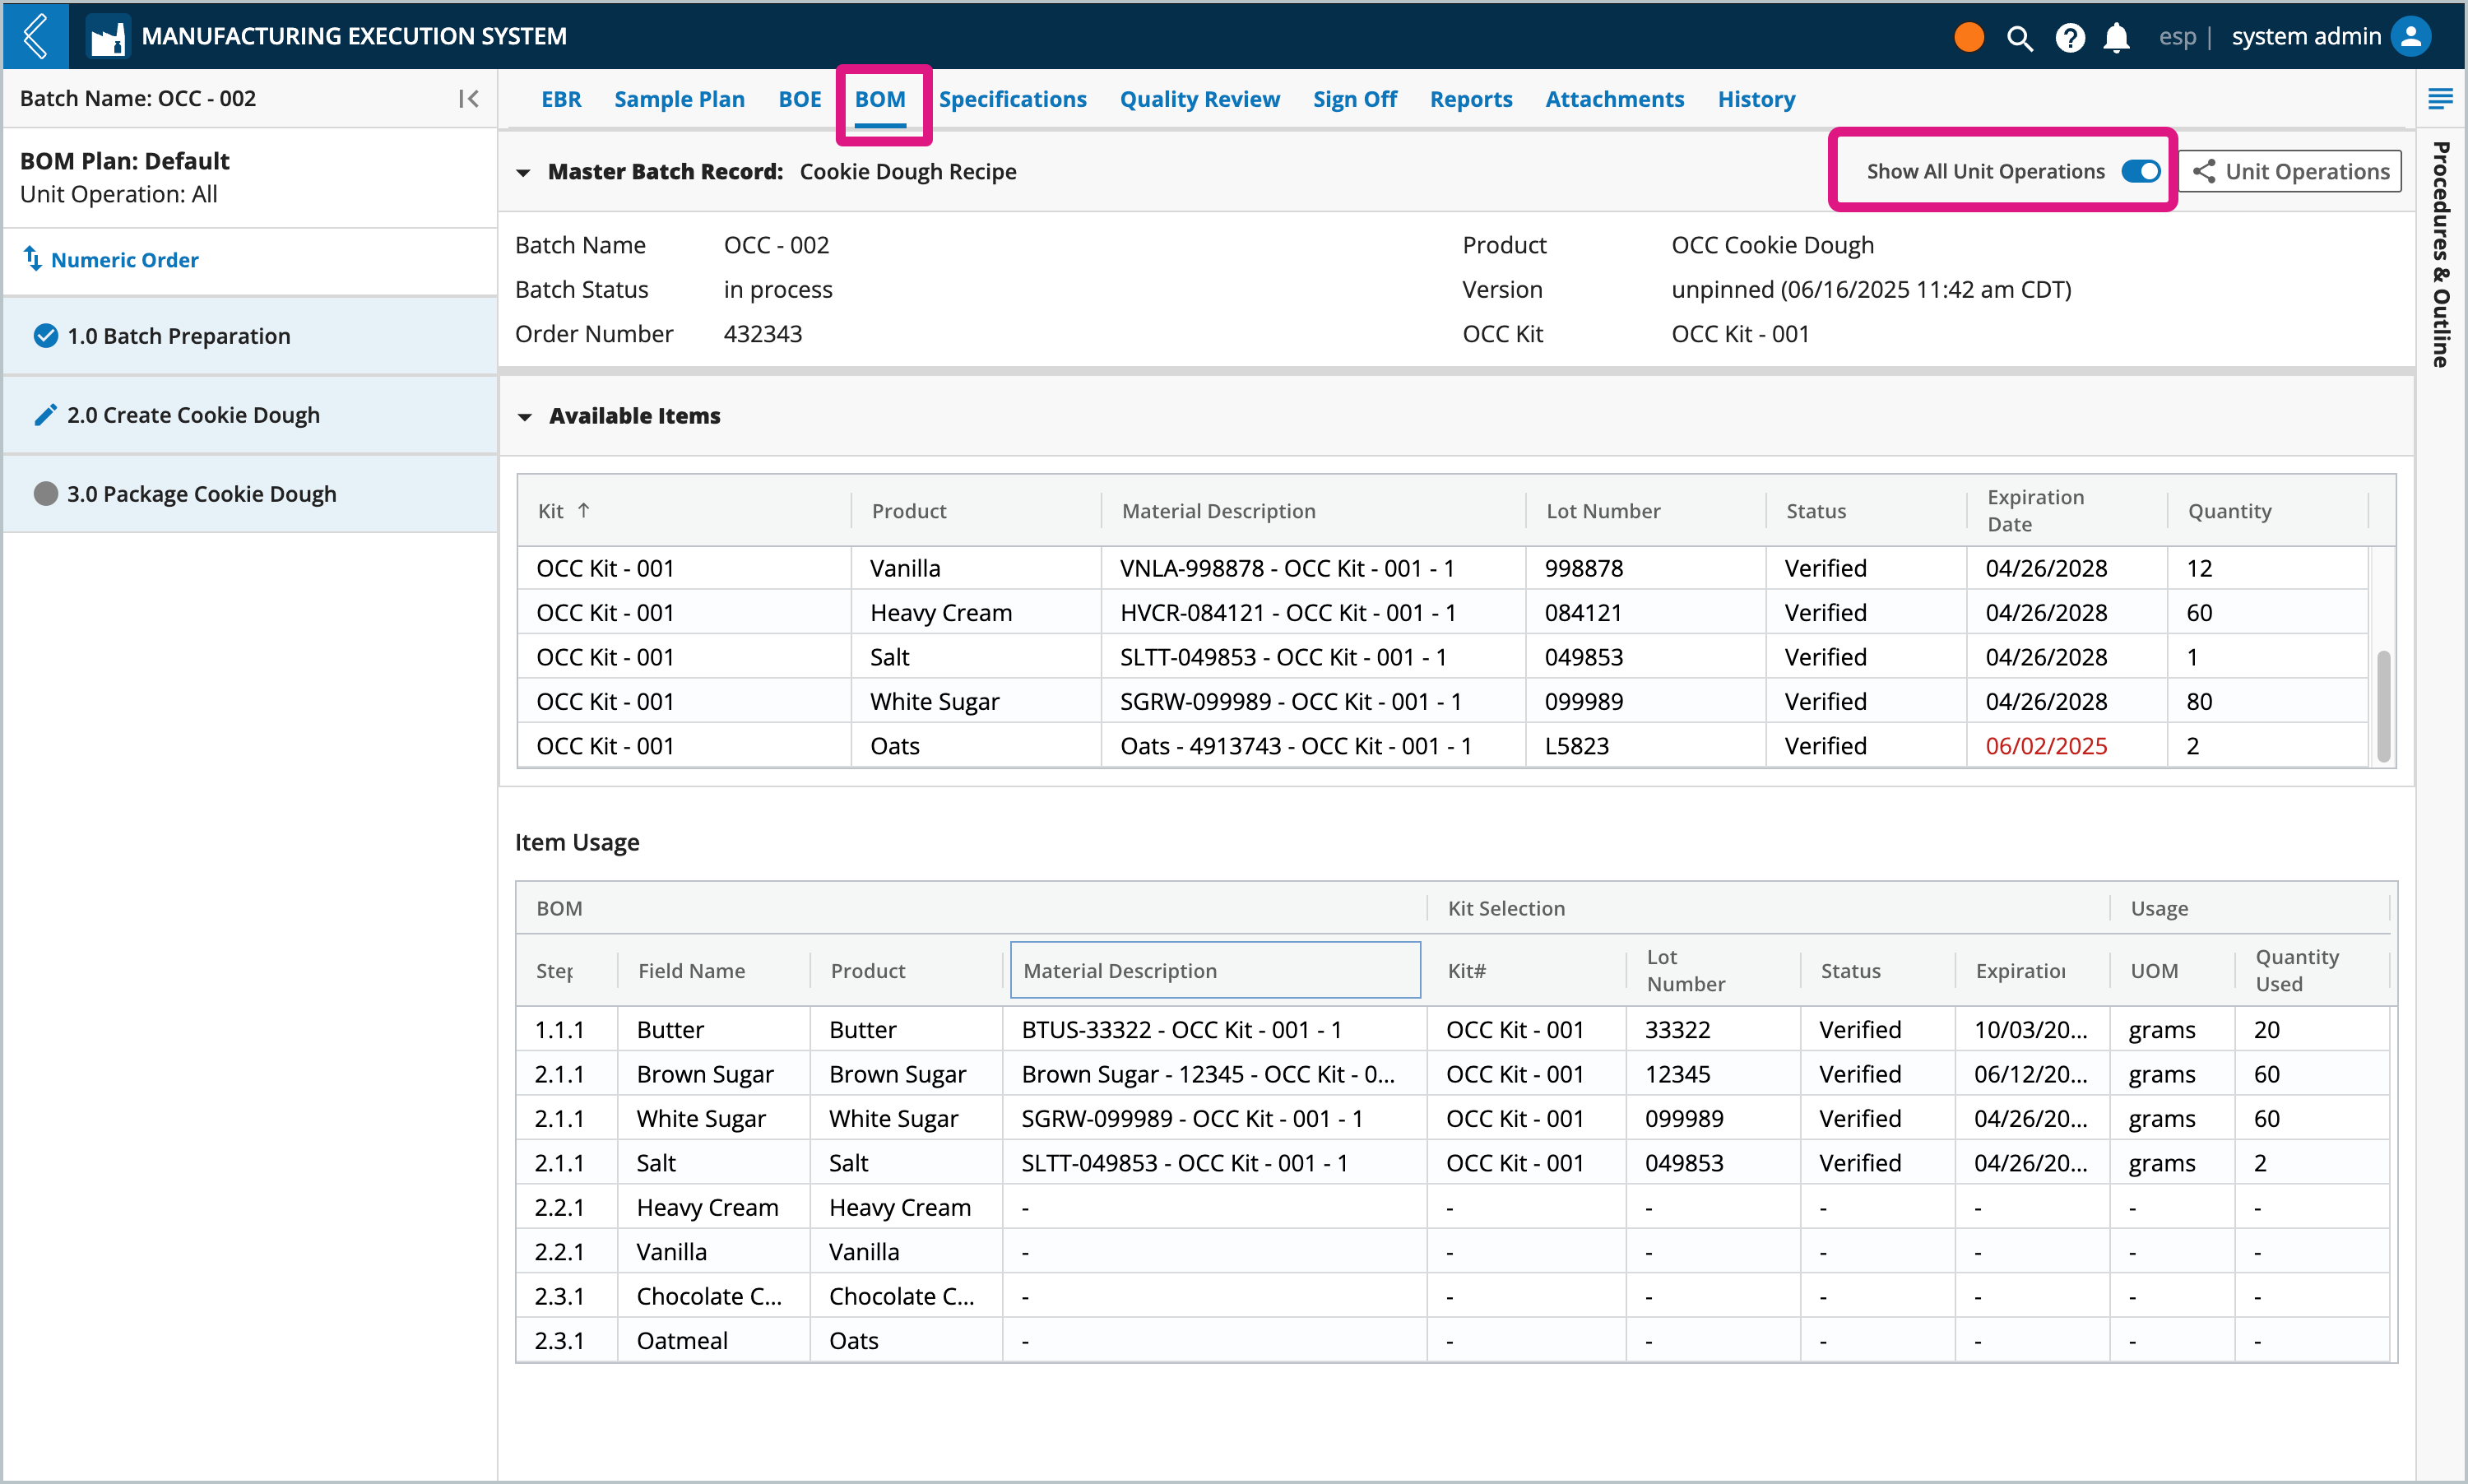Click the Material Description column header in Item Usage
This screenshot has width=2468, height=1484.
(x=1215, y=970)
